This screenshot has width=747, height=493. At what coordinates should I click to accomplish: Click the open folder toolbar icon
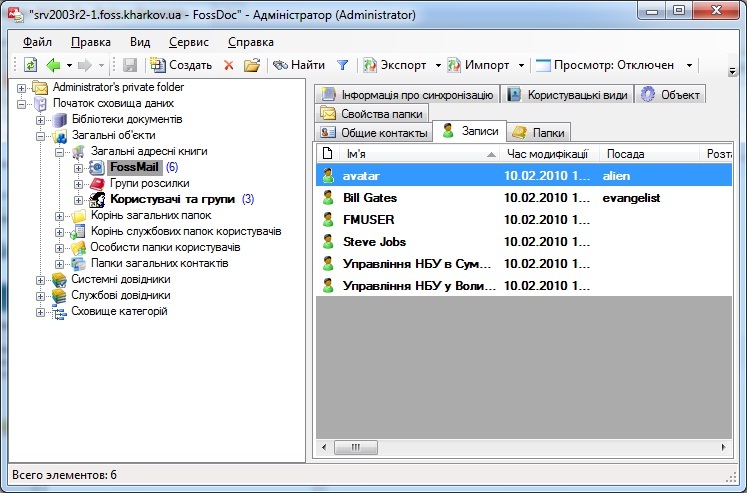click(252, 65)
